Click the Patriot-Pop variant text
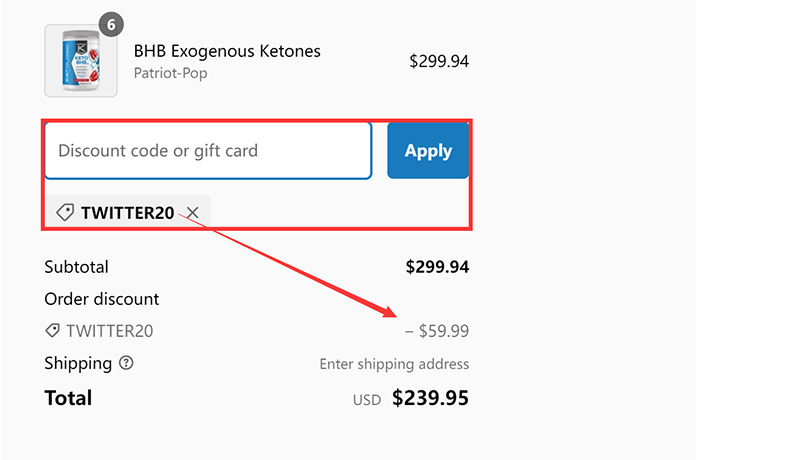Viewport: 800px width, 460px height. pyautogui.click(x=170, y=73)
